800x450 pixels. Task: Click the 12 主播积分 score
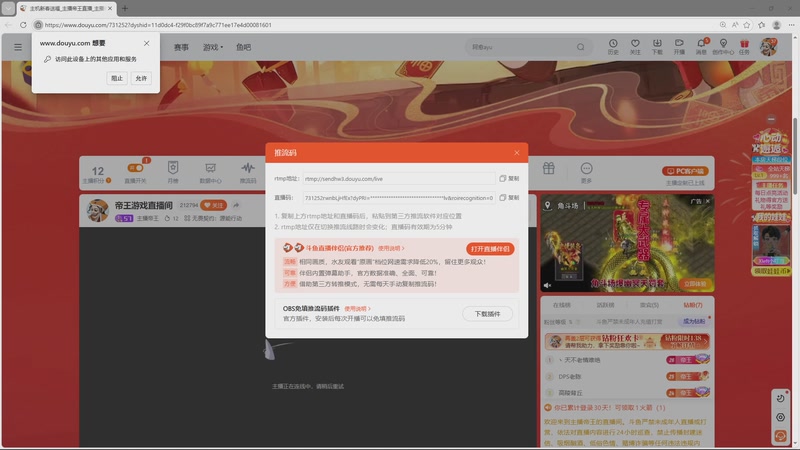(x=97, y=174)
